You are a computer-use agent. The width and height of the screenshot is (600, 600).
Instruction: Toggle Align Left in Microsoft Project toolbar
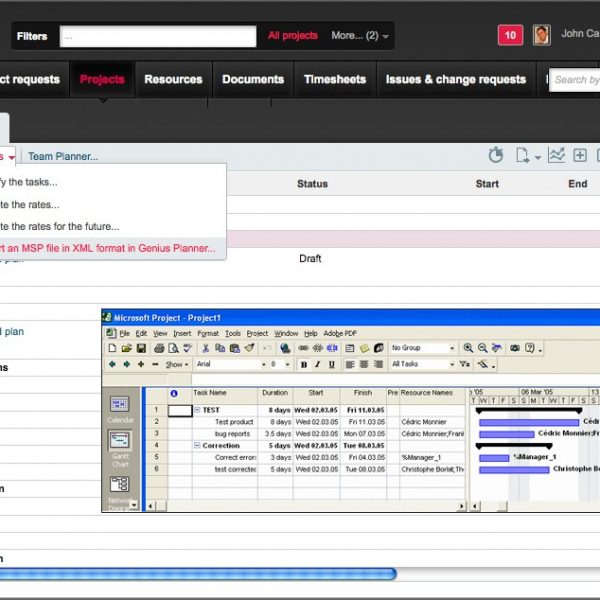tap(350, 364)
